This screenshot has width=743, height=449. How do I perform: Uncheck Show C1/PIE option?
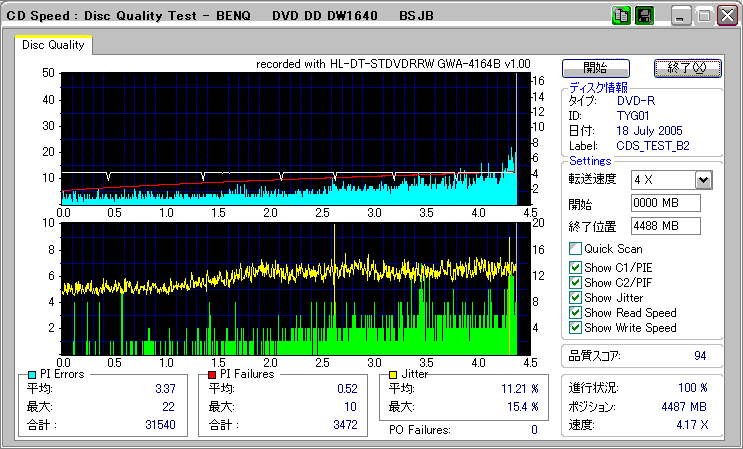(575, 267)
